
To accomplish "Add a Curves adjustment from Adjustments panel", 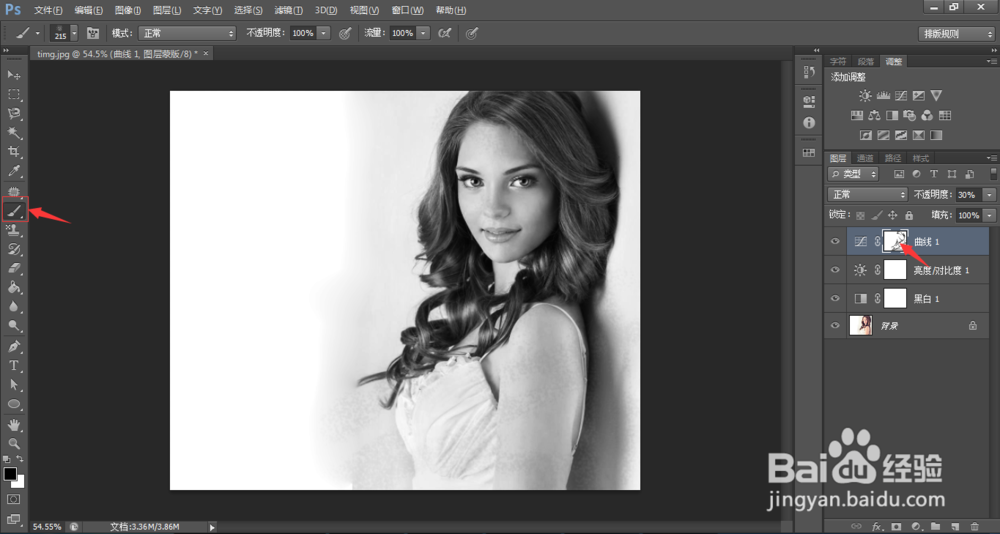I will coord(901,96).
